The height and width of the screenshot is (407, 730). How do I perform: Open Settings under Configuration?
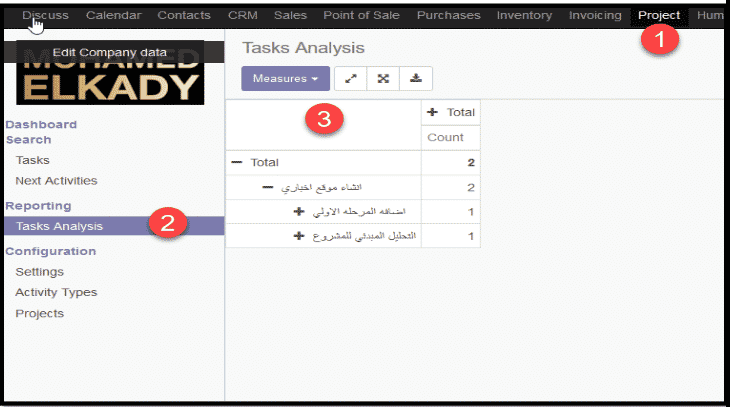[x=40, y=272]
